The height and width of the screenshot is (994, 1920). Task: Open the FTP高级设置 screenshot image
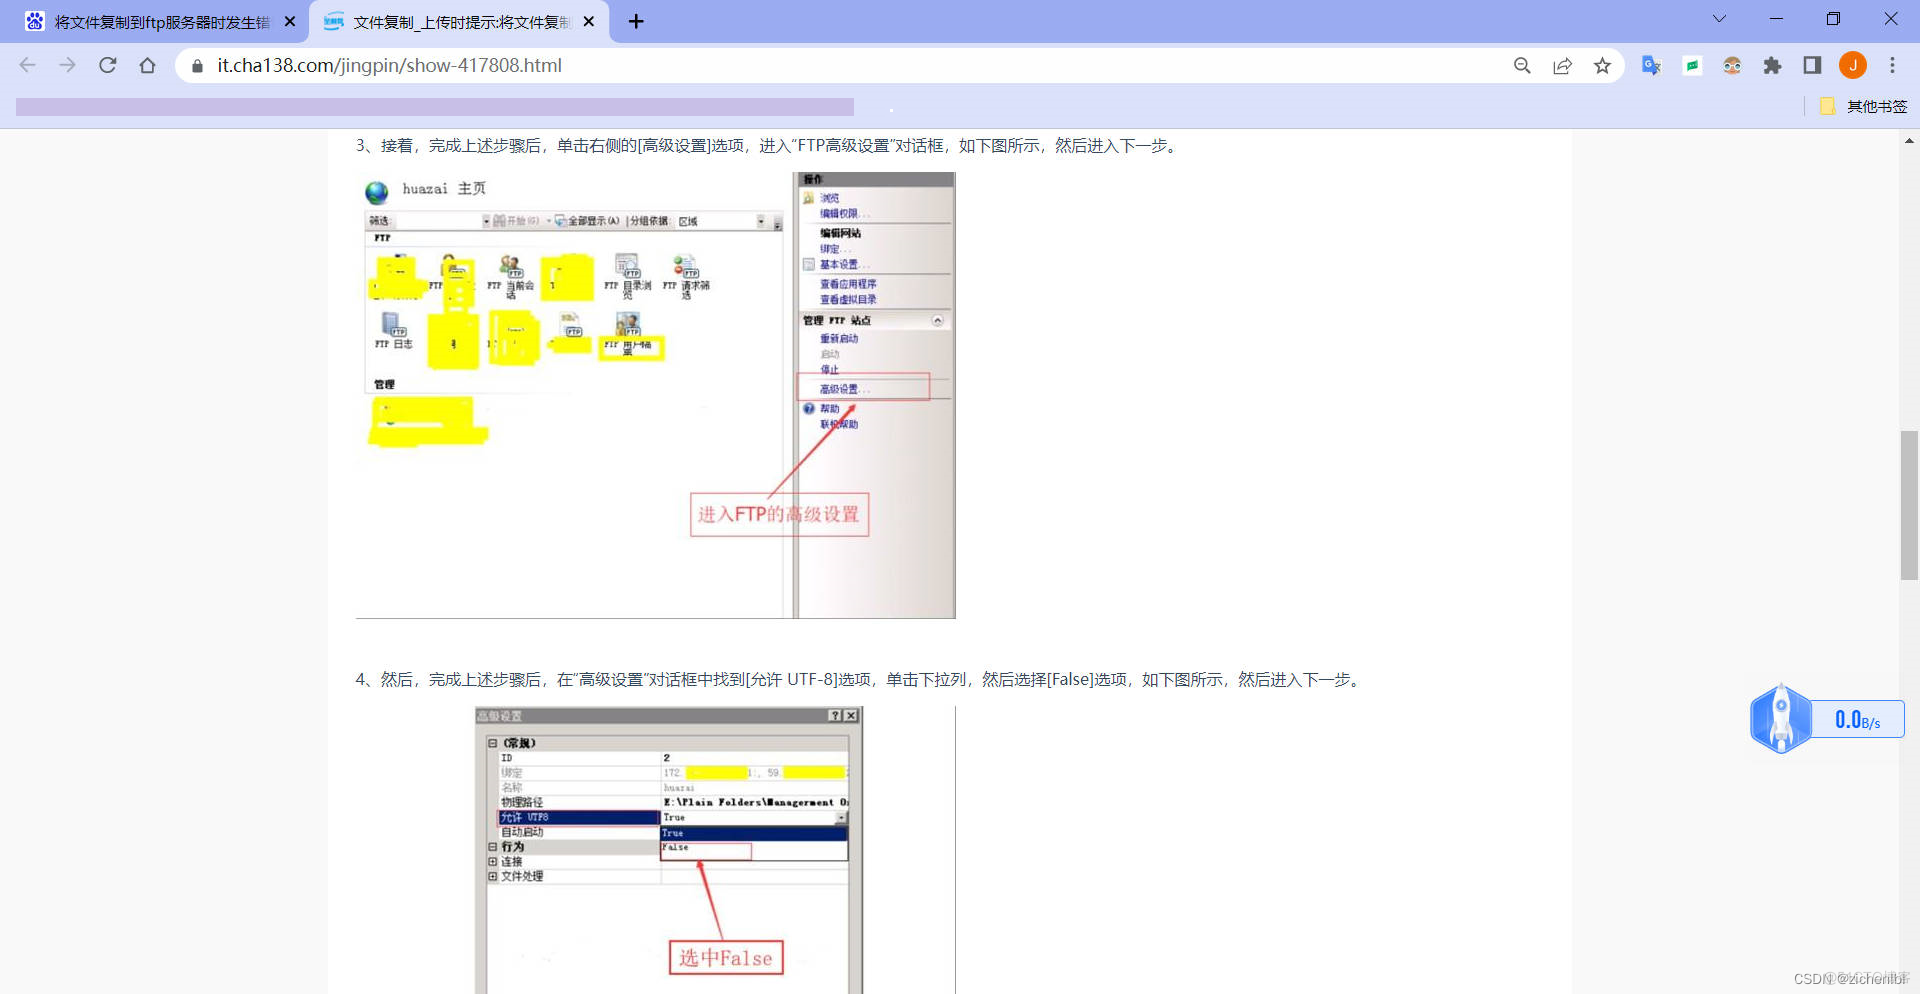pos(656,395)
